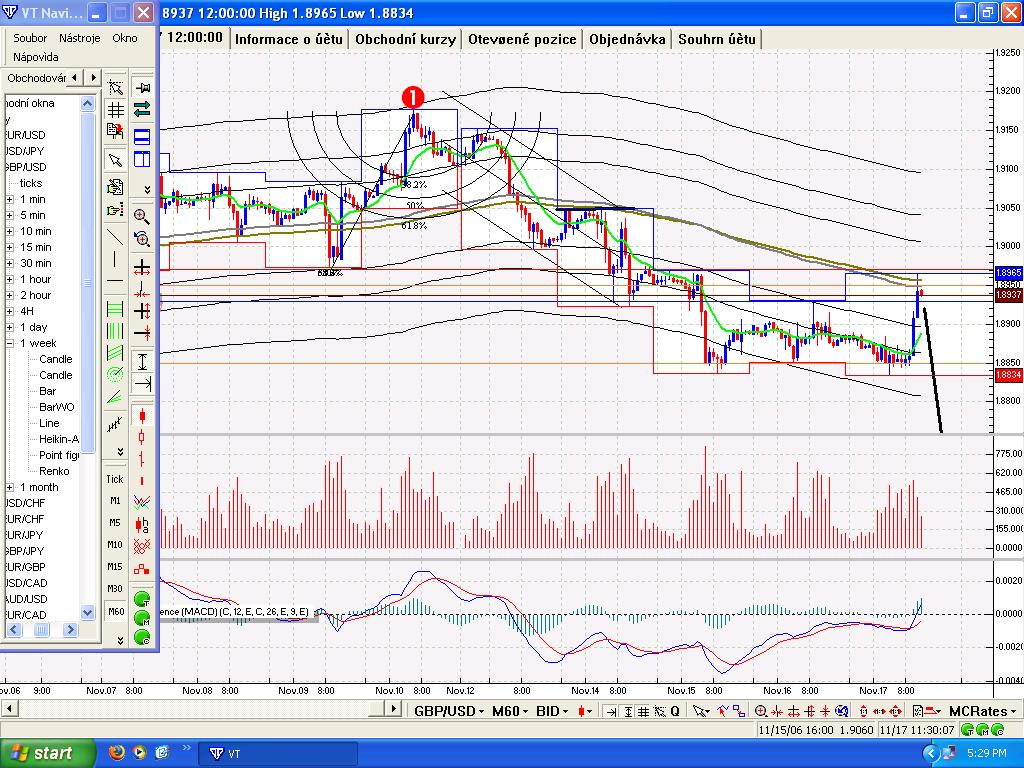The height and width of the screenshot is (768, 1024).
Task: Expand the 1 month tree node
Action: coord(10,488)
